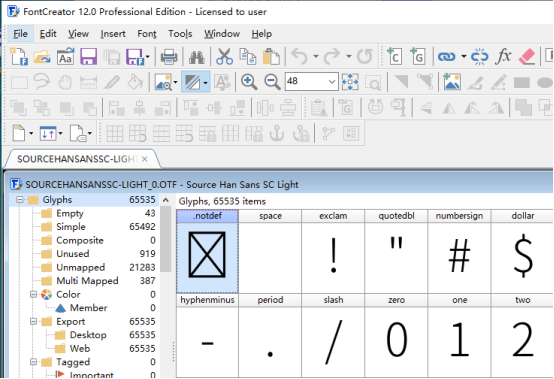Viewport: 554px width, 379px height.
Task: Open the Insert menu
Action: 113,34
